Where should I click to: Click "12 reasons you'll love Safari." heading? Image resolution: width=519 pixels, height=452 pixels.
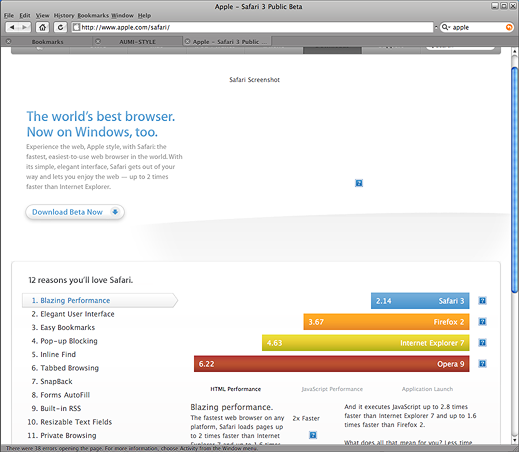81,280
